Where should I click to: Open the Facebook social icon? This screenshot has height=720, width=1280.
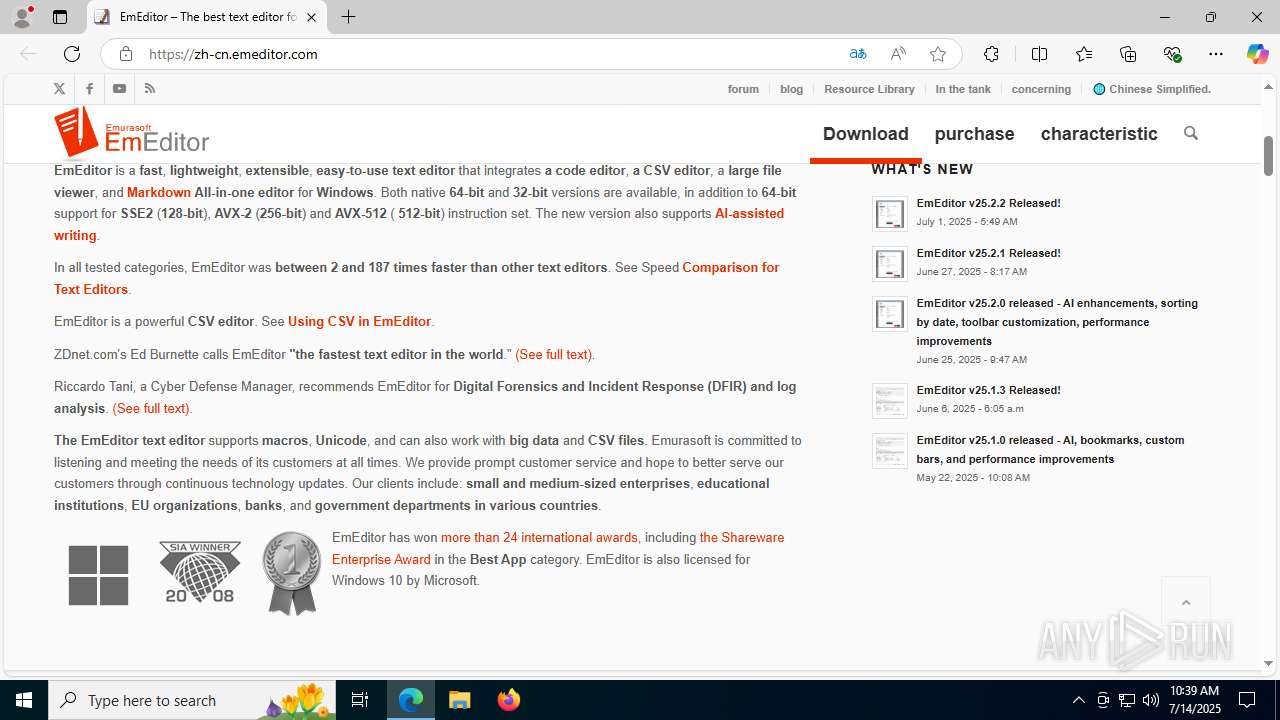click(89, 89)
